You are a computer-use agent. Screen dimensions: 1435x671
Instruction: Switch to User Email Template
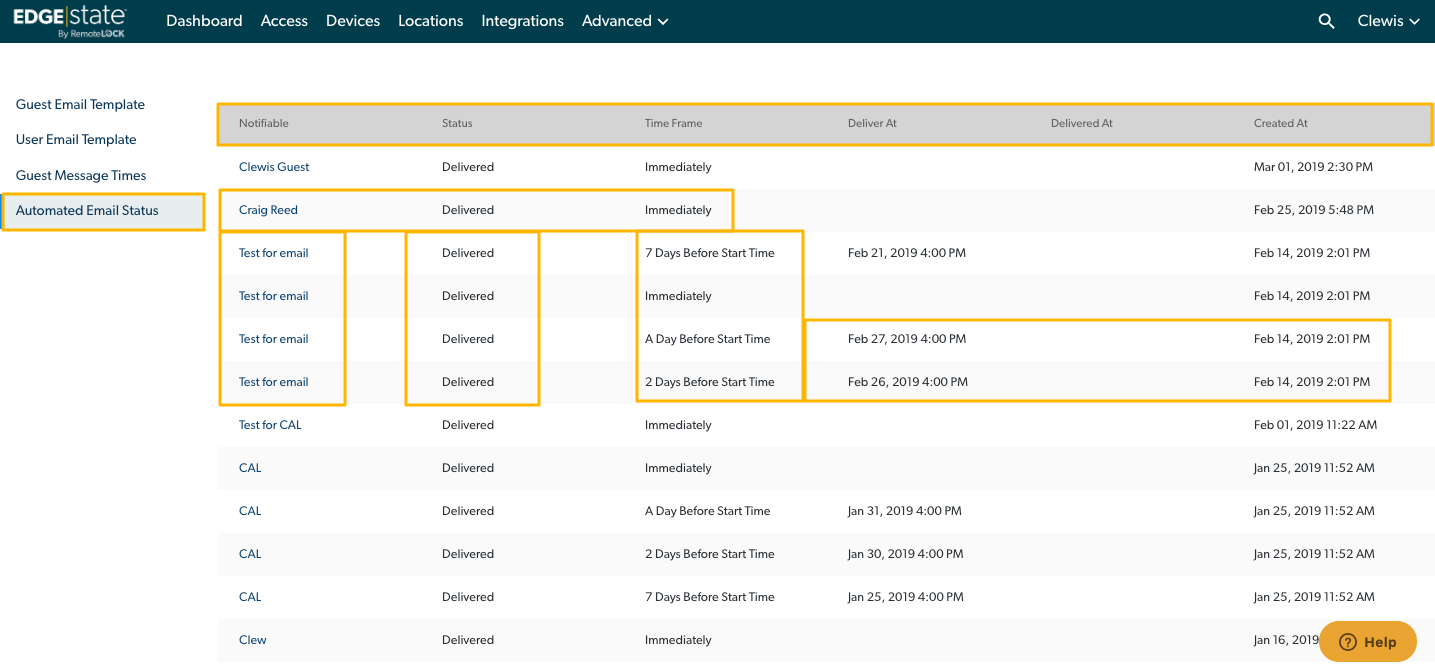tap(76, 140)
